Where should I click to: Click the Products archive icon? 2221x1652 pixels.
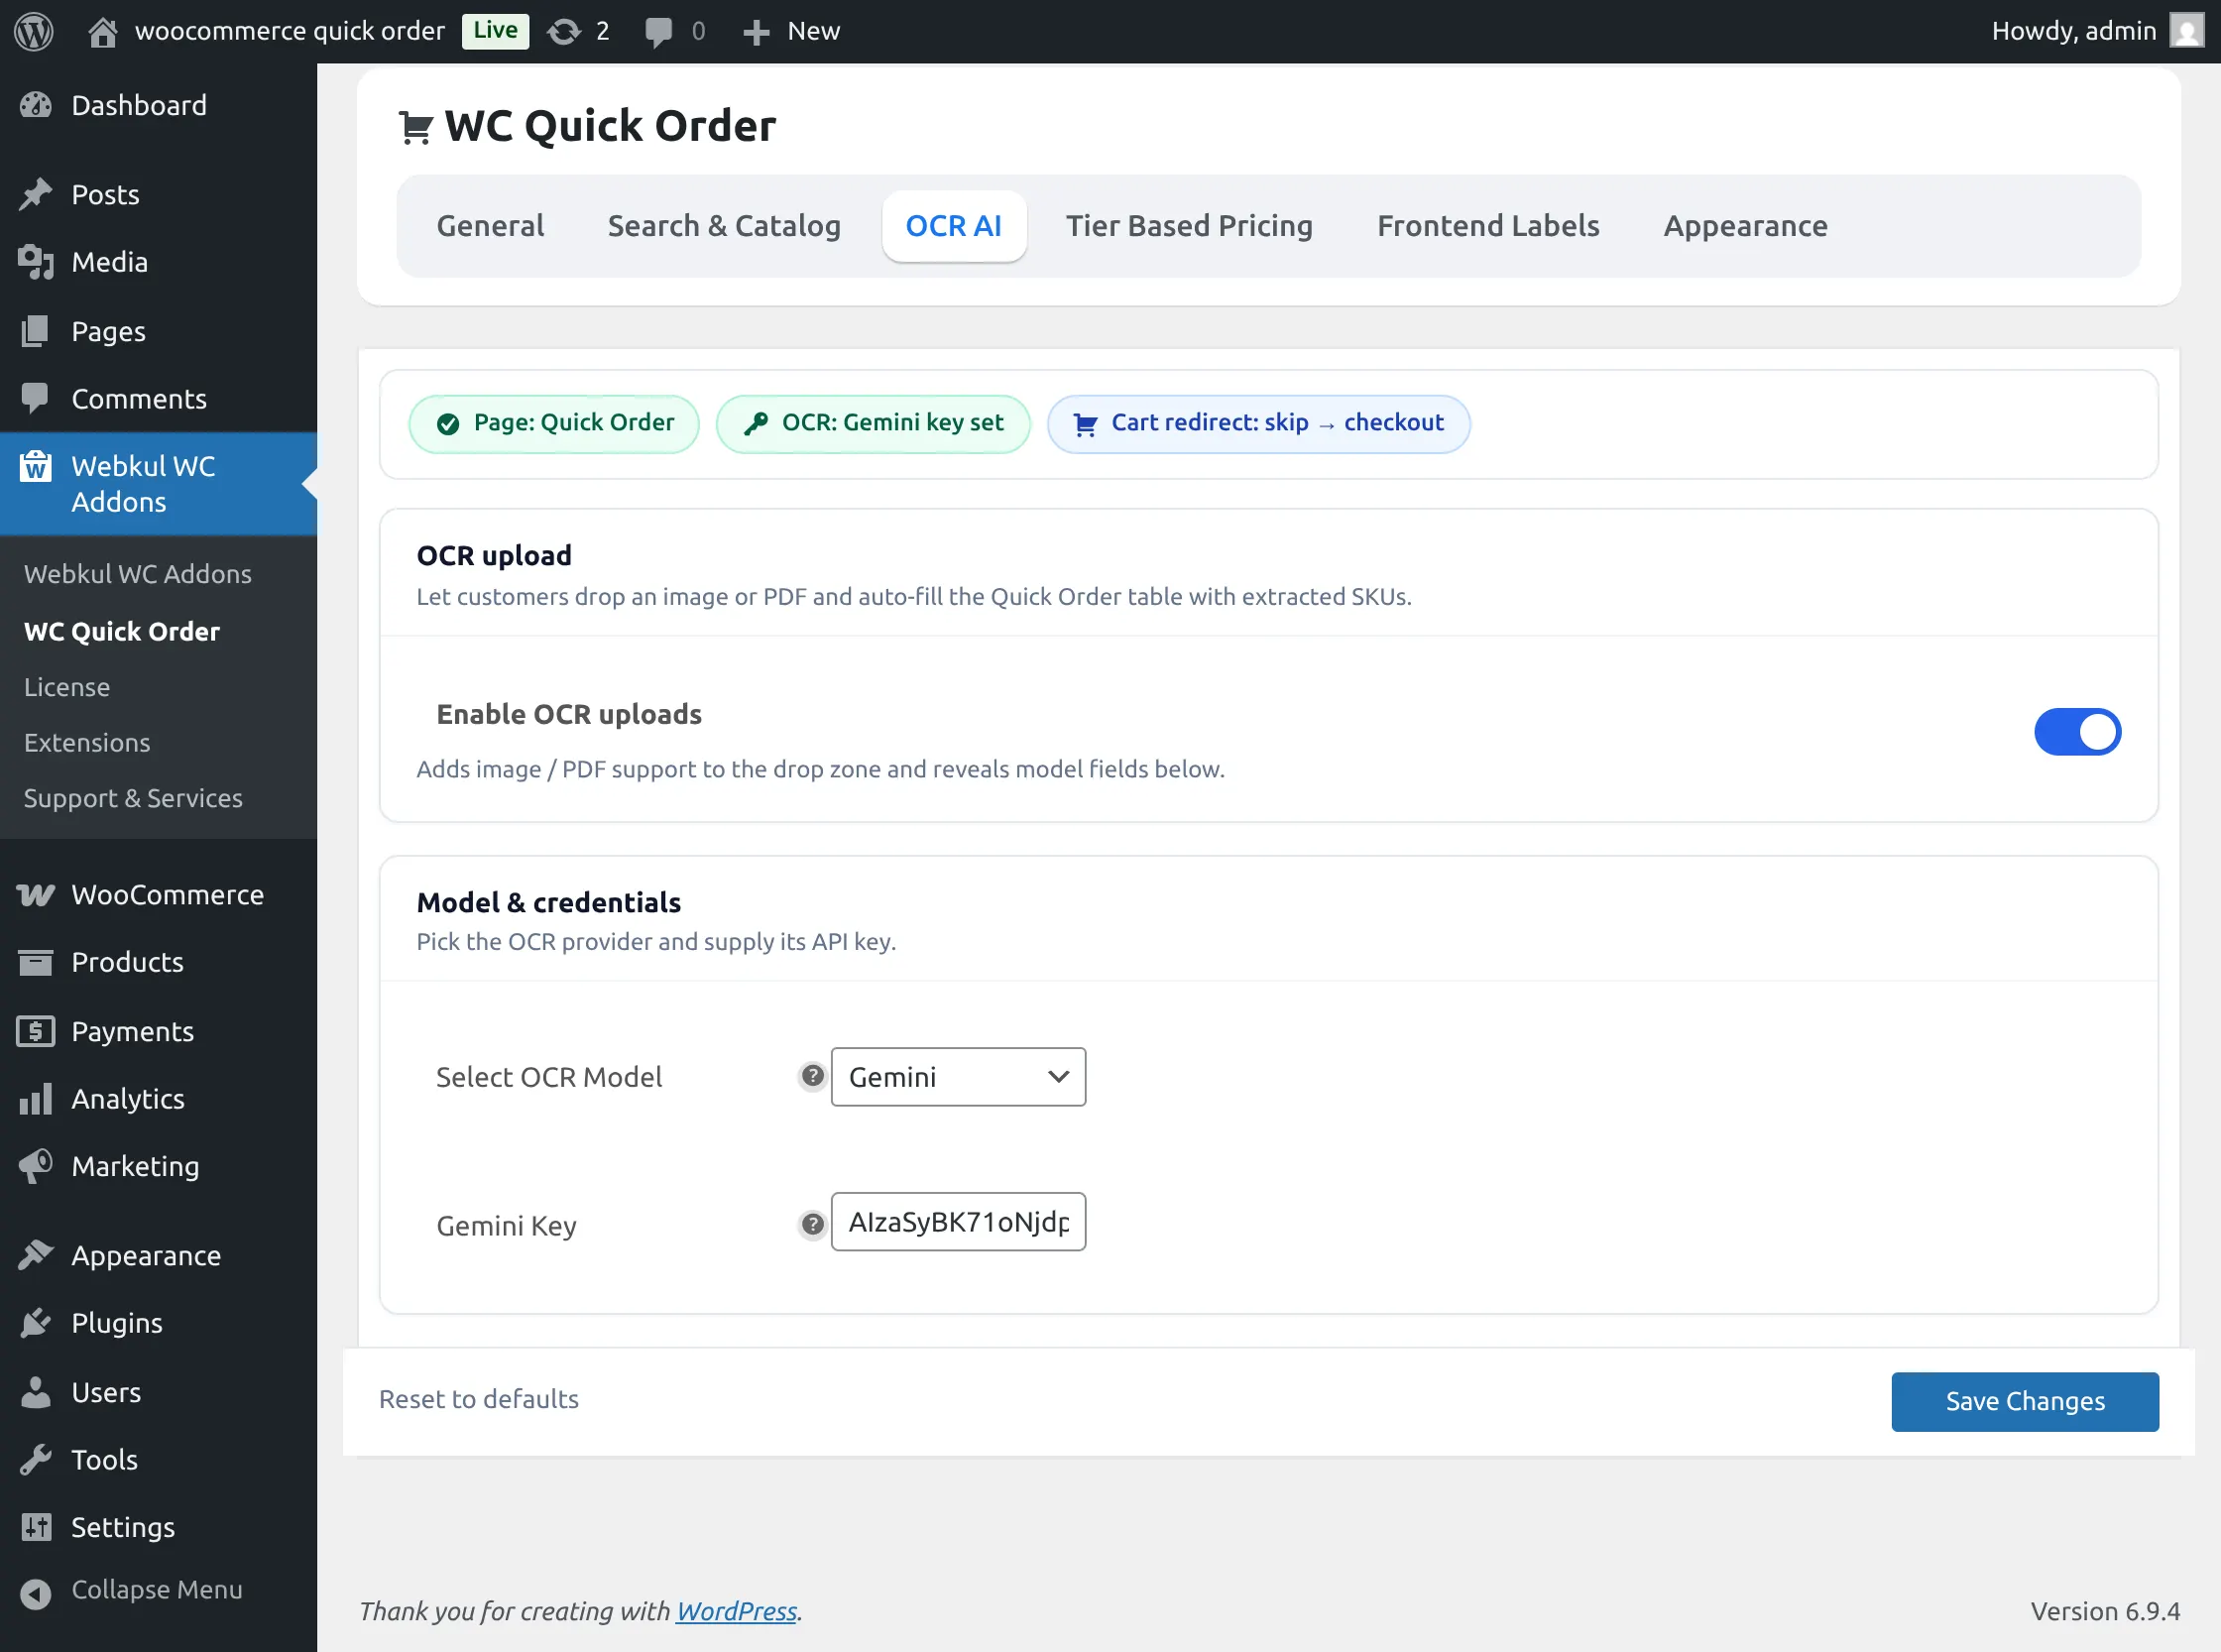(36, 962)
